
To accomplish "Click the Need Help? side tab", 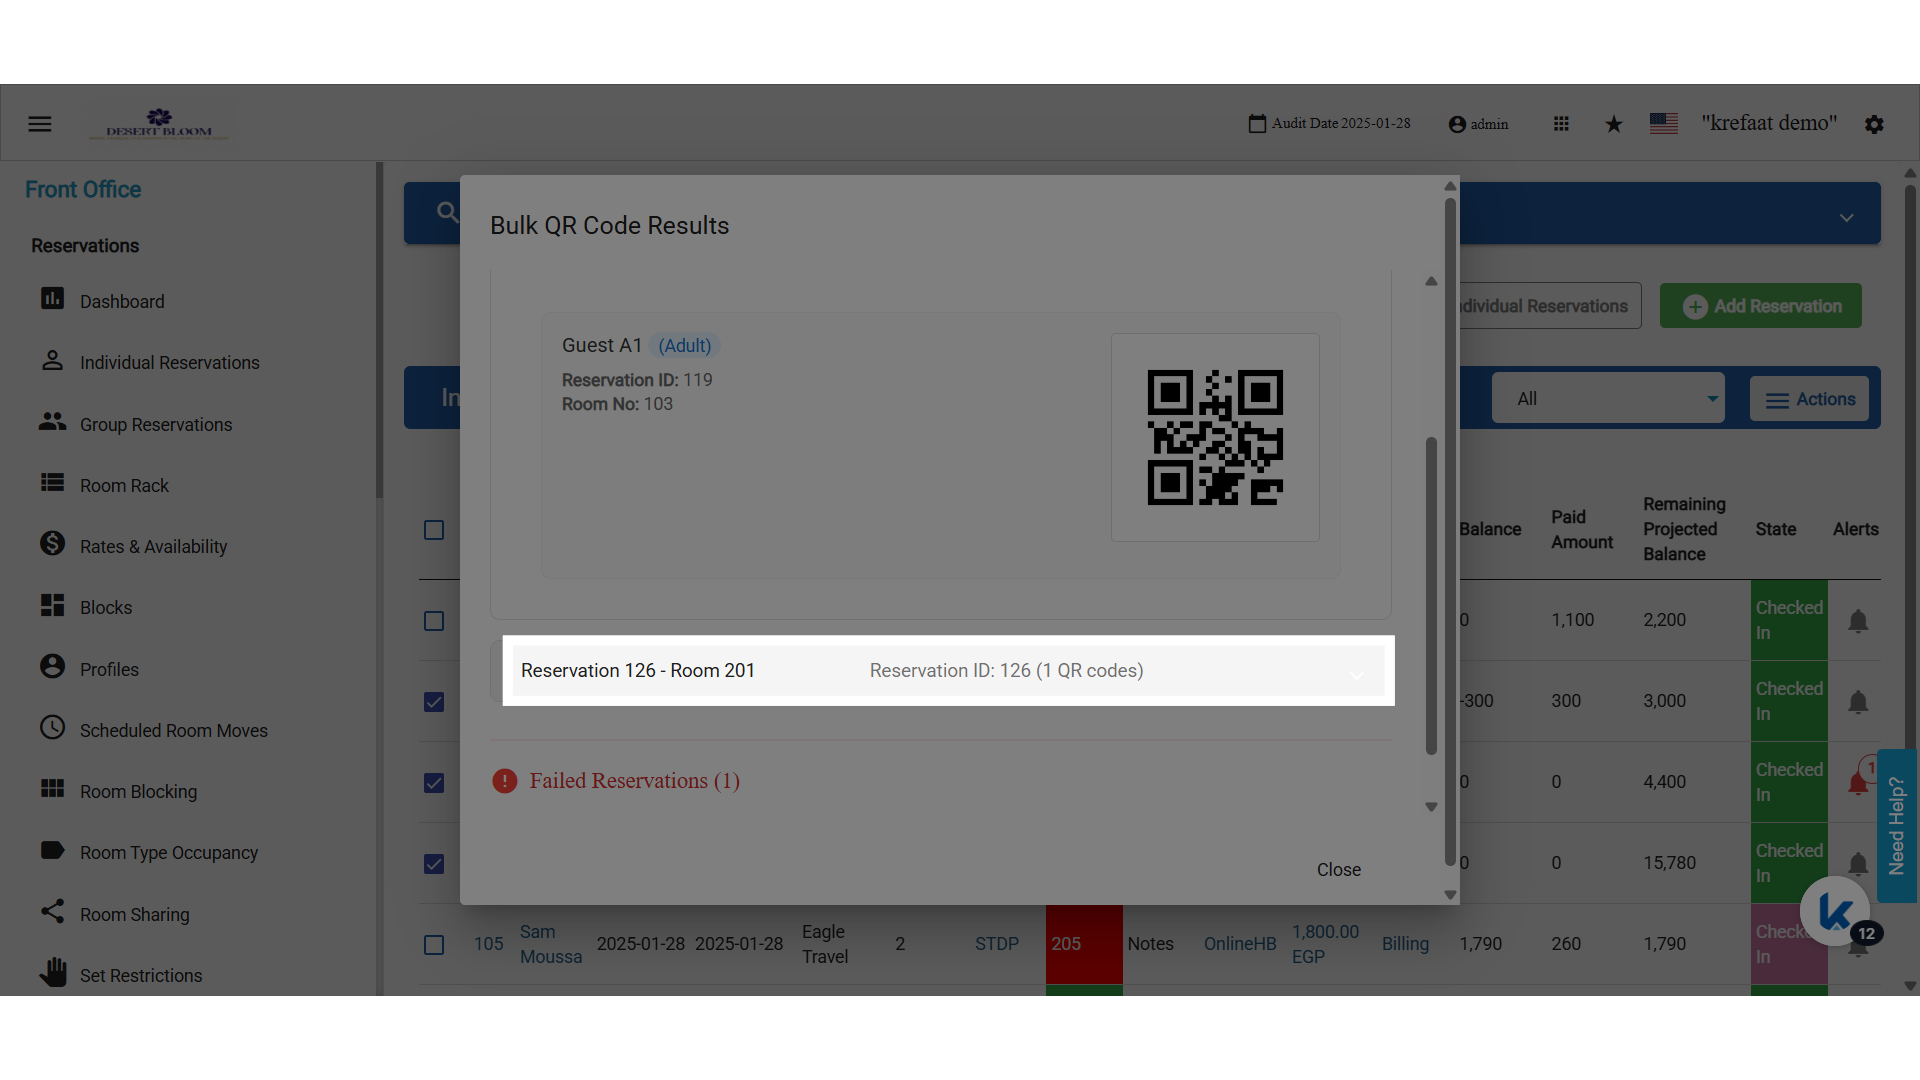I will (x=1897, y=826).
